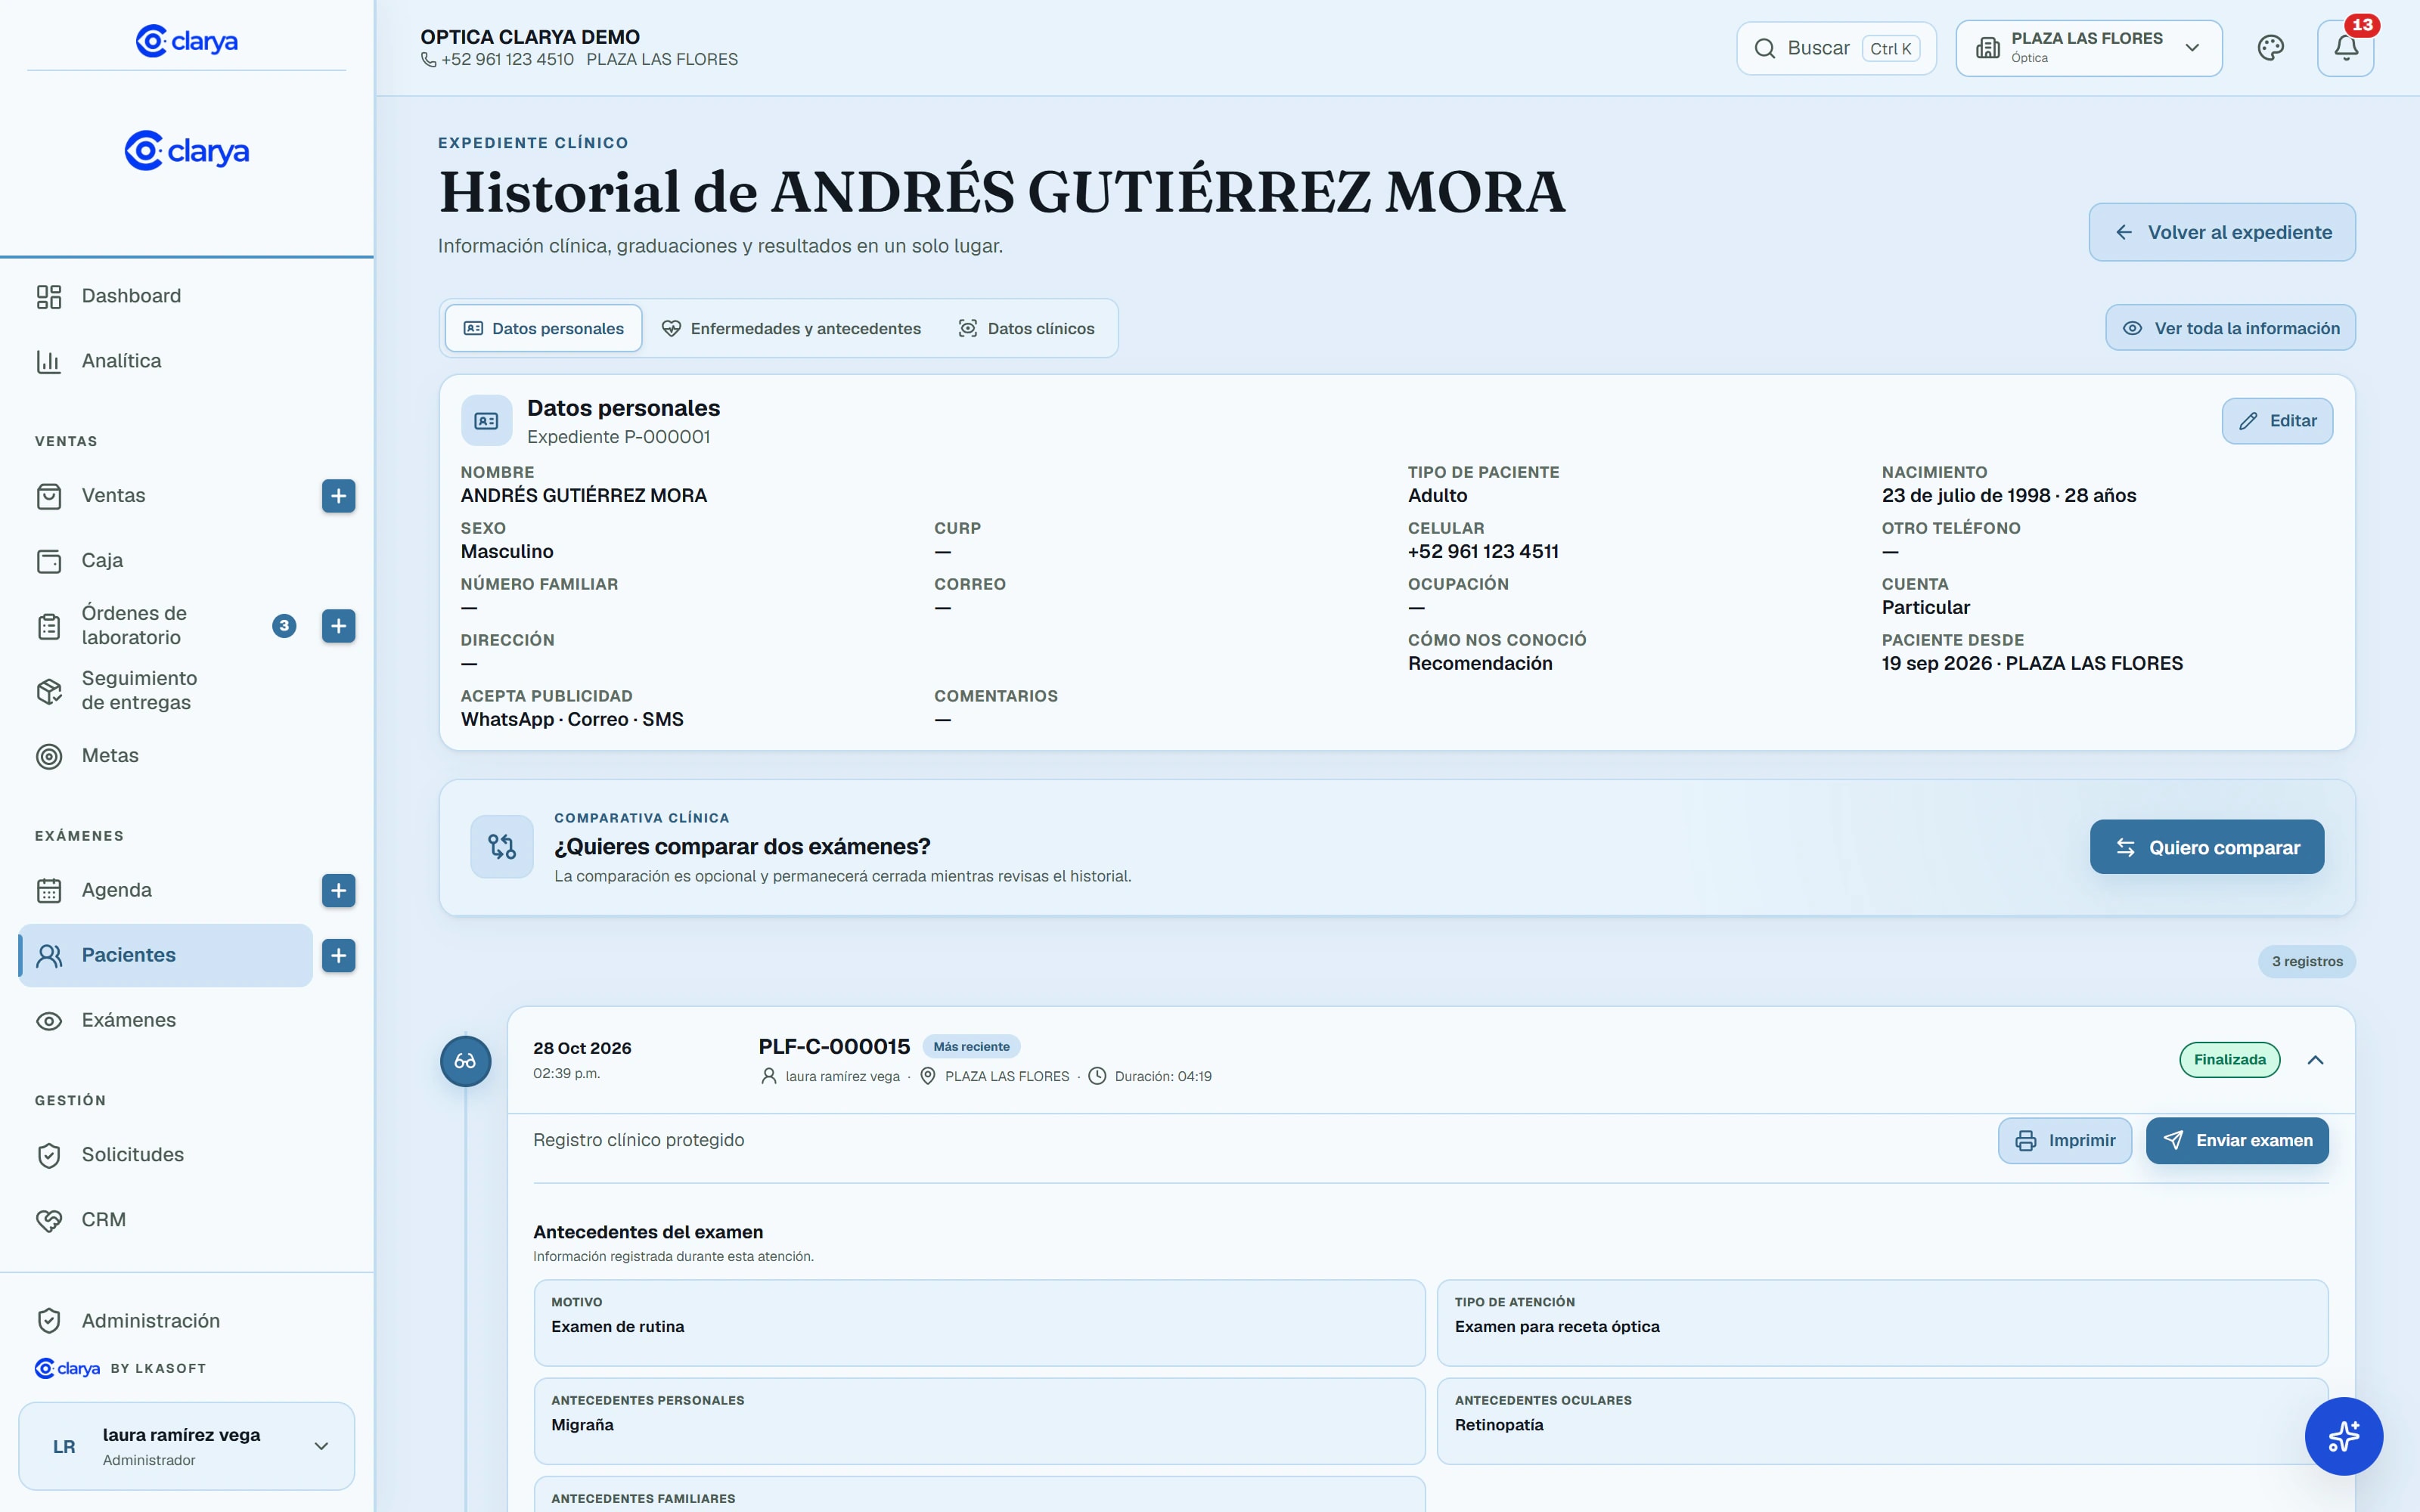The width and height of the screenshot is (2420, 1512).
Task: Click the 3 registros badge
Action: pos(2307,962)
